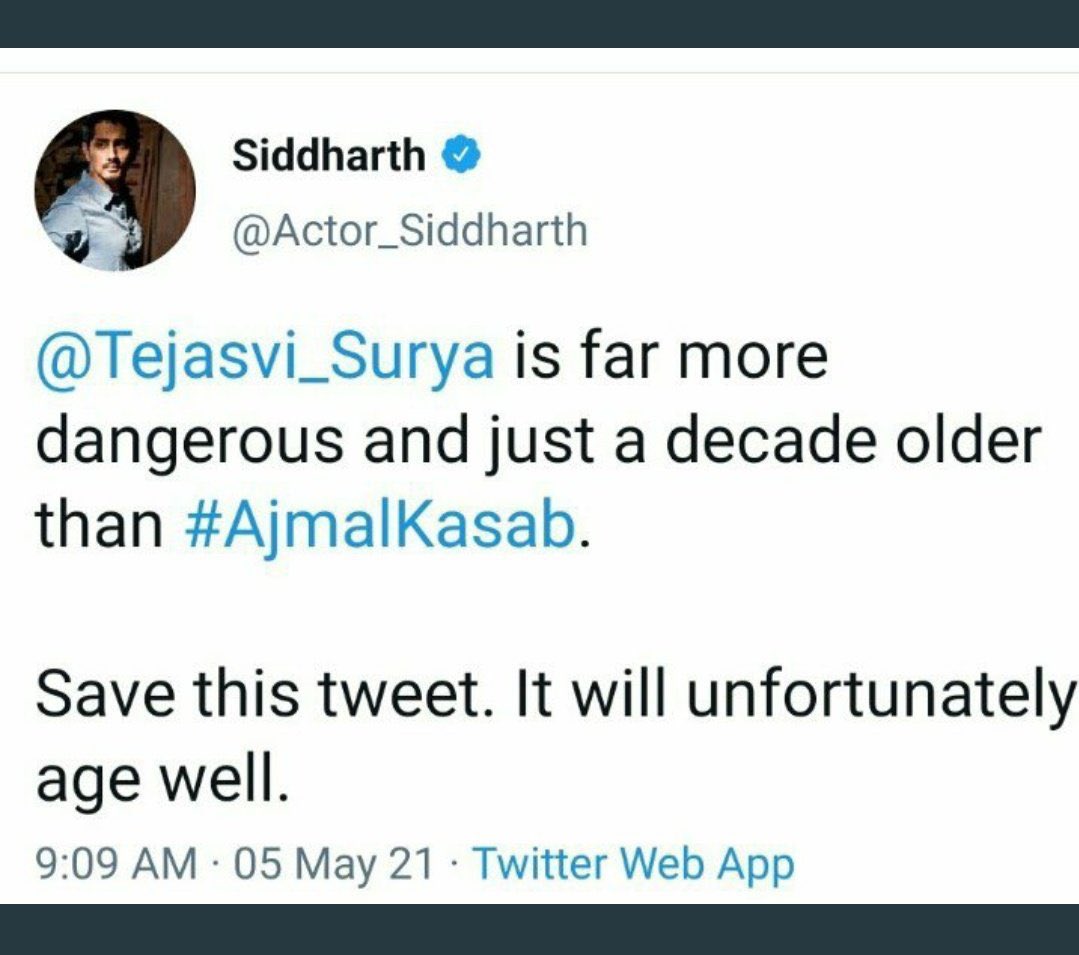
Task: Select the 05 May 21 date
Action: click(x=335, y=864)
